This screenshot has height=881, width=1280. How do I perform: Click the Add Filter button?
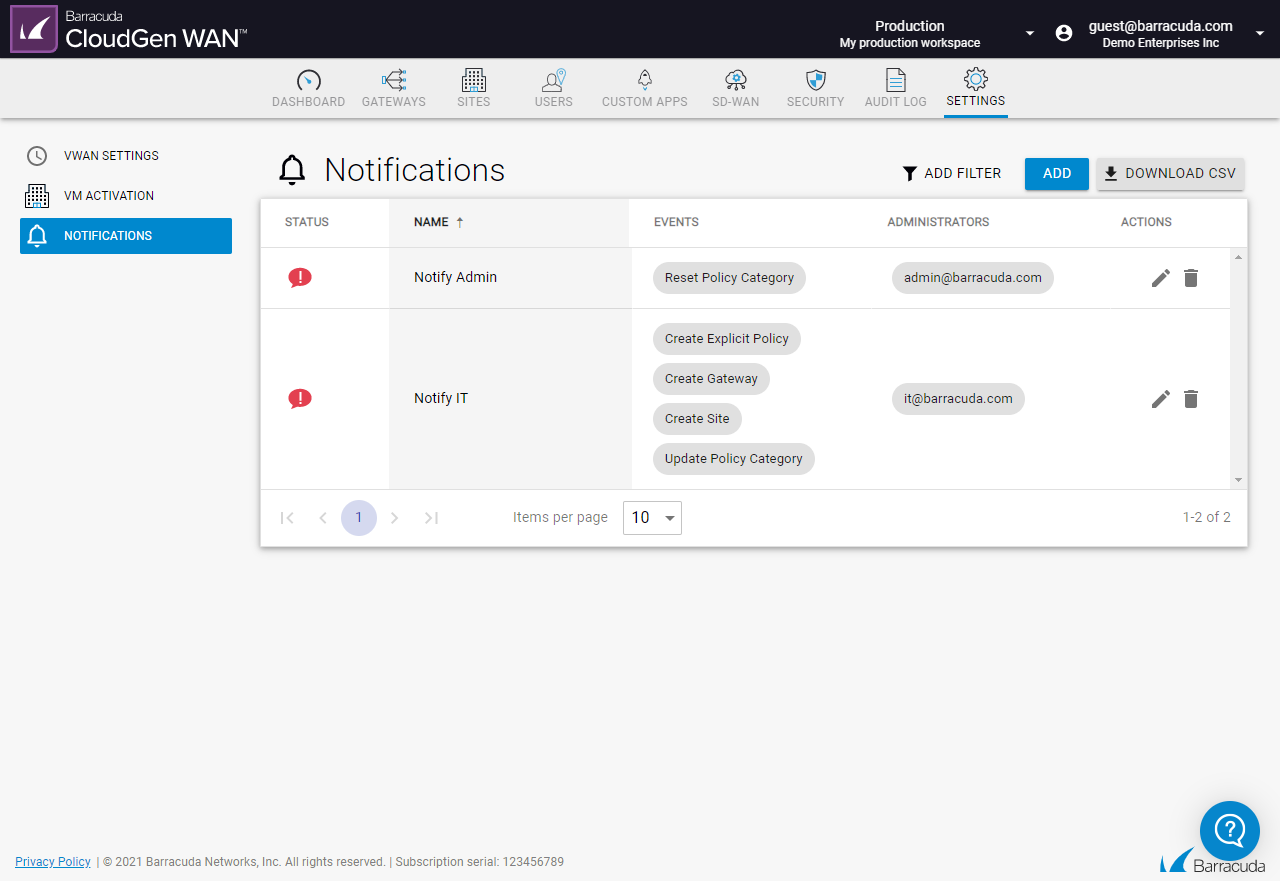952,174
